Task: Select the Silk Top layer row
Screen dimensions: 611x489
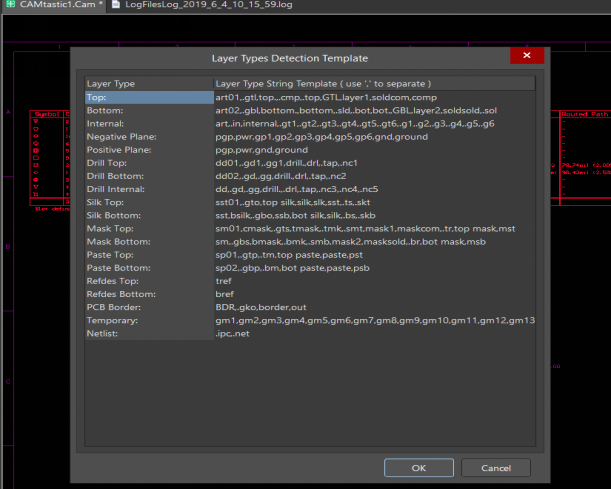Action: click(147, 202)
